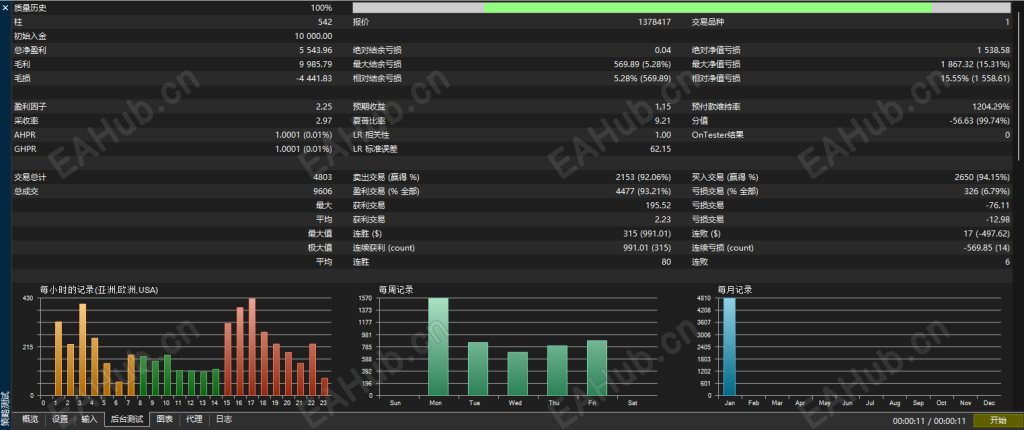The height and width of the screenshot is (430, 1024).
Task: Click the 相对净值亏损 value 15.55% (1 558.61)
Action: point(976,78)
